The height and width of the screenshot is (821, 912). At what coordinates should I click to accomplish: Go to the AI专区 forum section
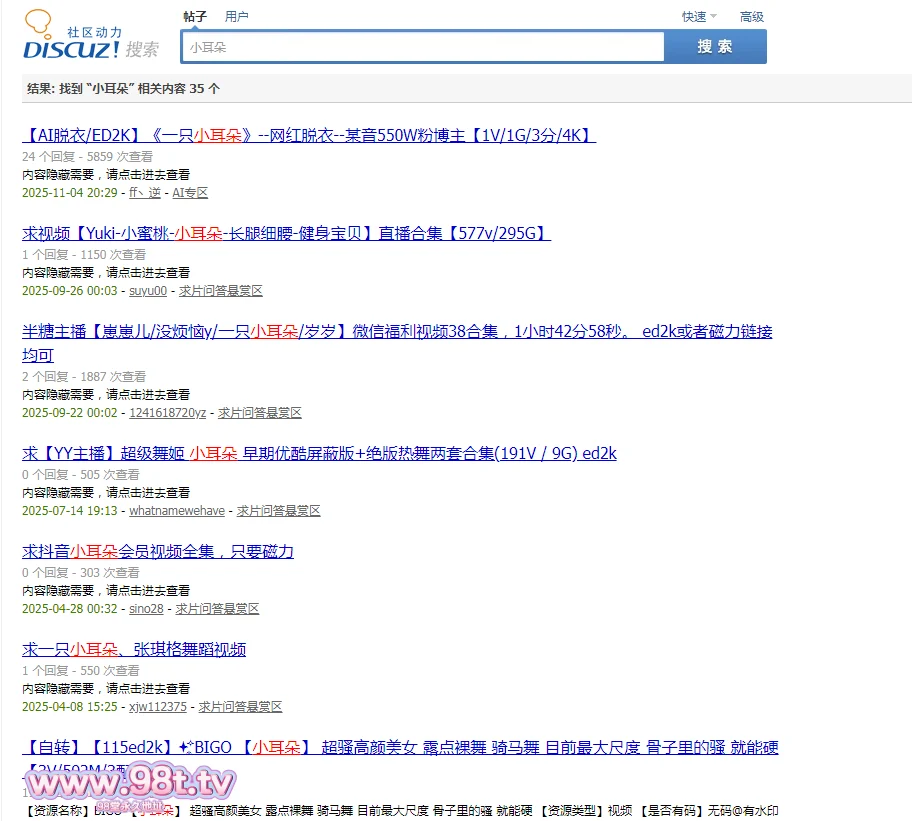point(190,192)
